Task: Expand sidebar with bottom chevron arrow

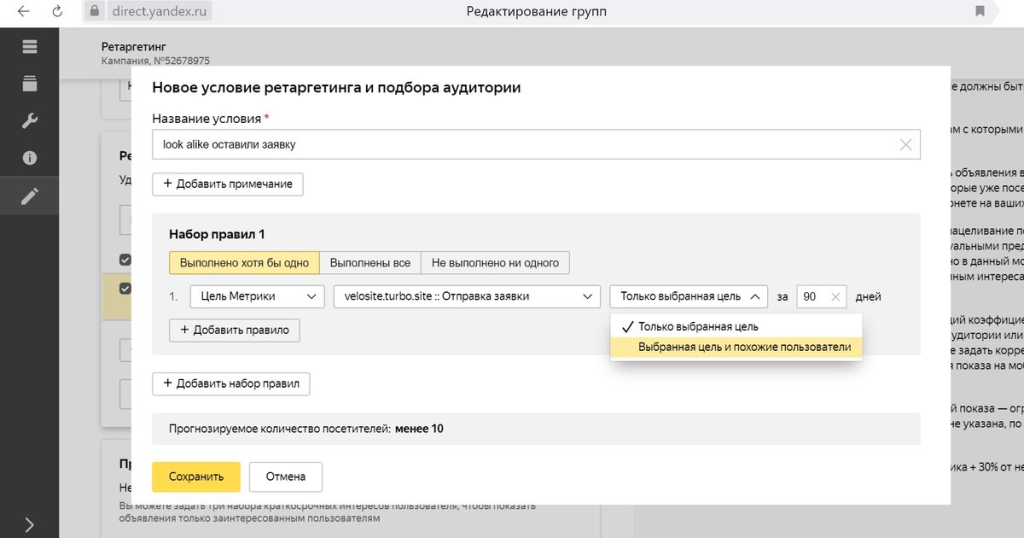Action: pos(29,525)
